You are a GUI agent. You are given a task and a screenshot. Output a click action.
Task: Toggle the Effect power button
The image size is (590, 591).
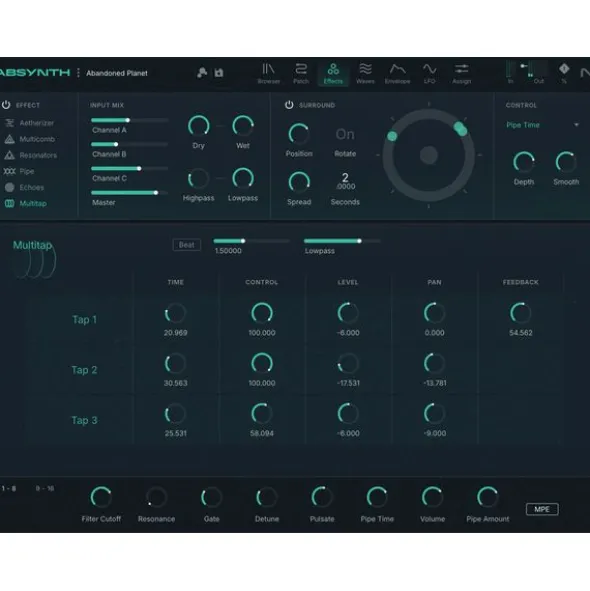point(6,105)
